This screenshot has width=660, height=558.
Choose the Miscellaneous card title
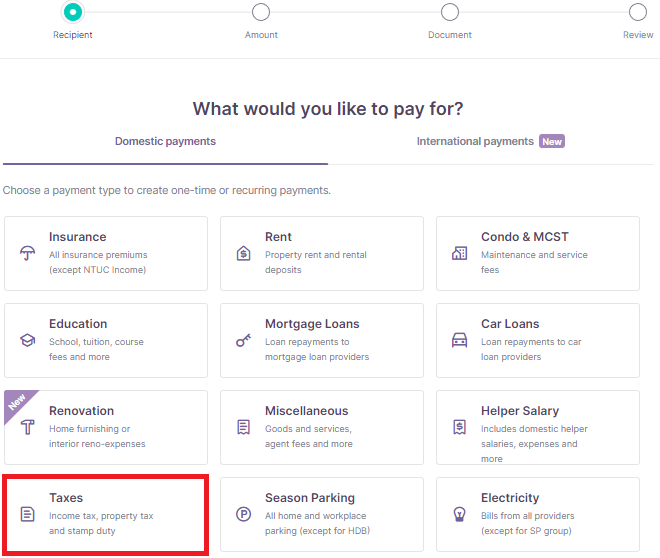(306, 411)
